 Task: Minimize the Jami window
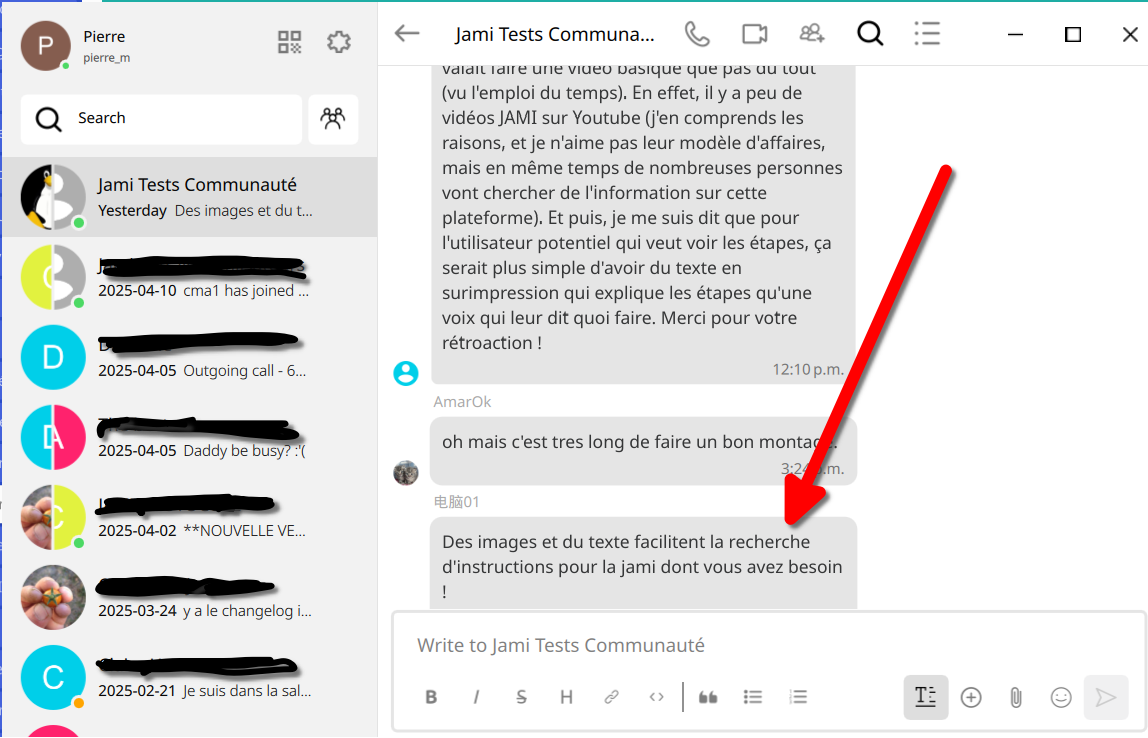[1015, 34]
